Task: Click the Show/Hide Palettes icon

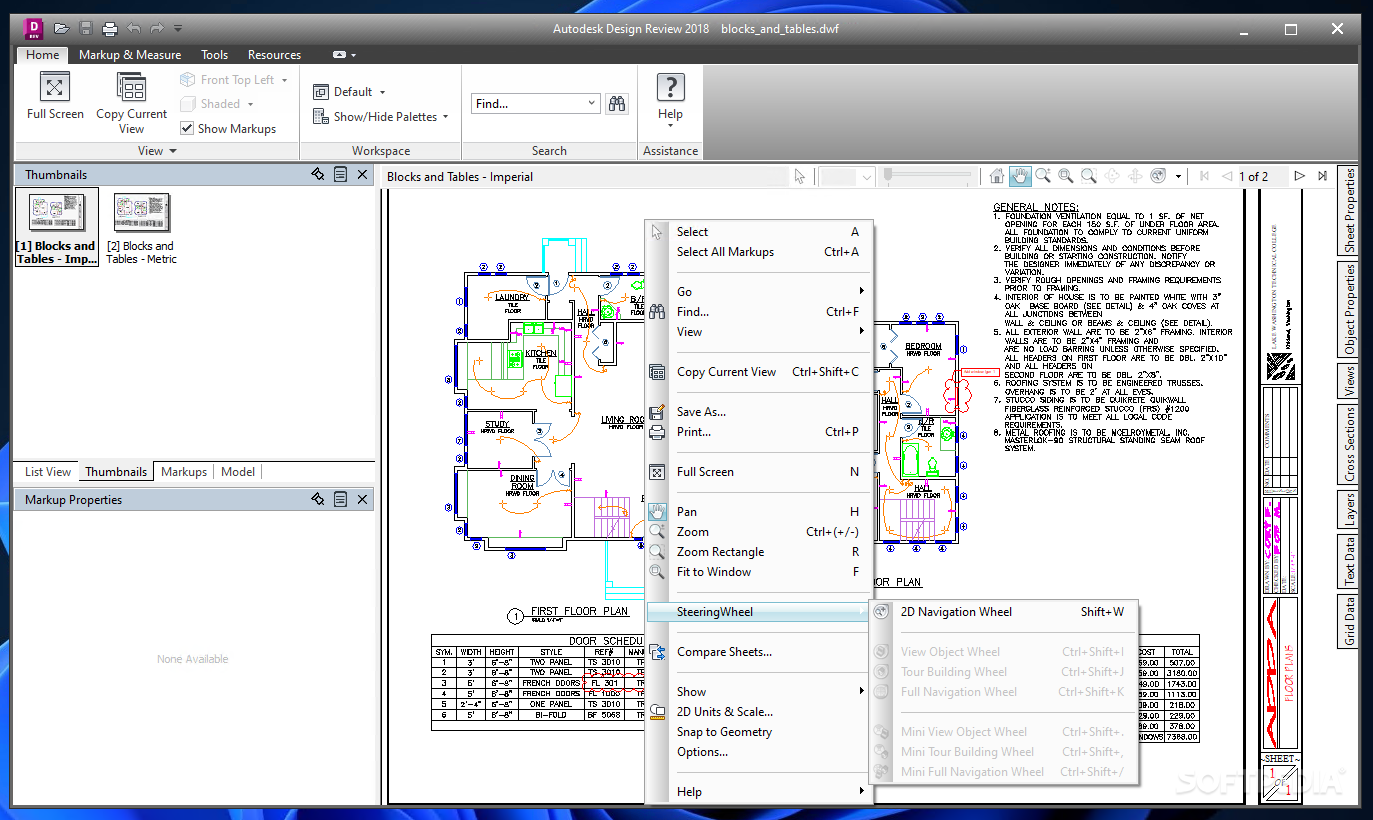Action: coord(321,116)
